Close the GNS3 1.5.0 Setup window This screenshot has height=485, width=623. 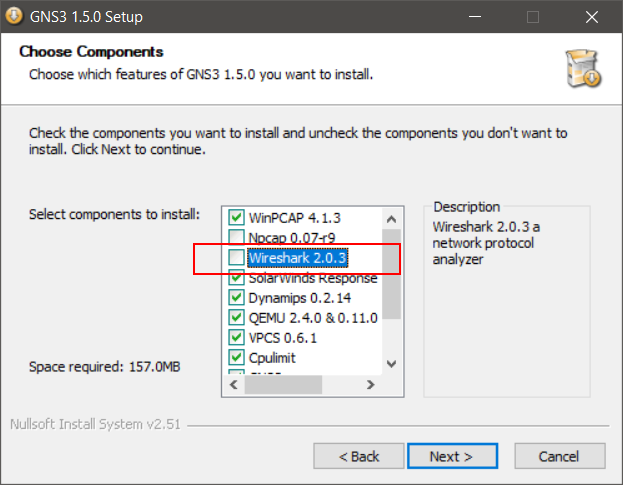pos(592,17)
